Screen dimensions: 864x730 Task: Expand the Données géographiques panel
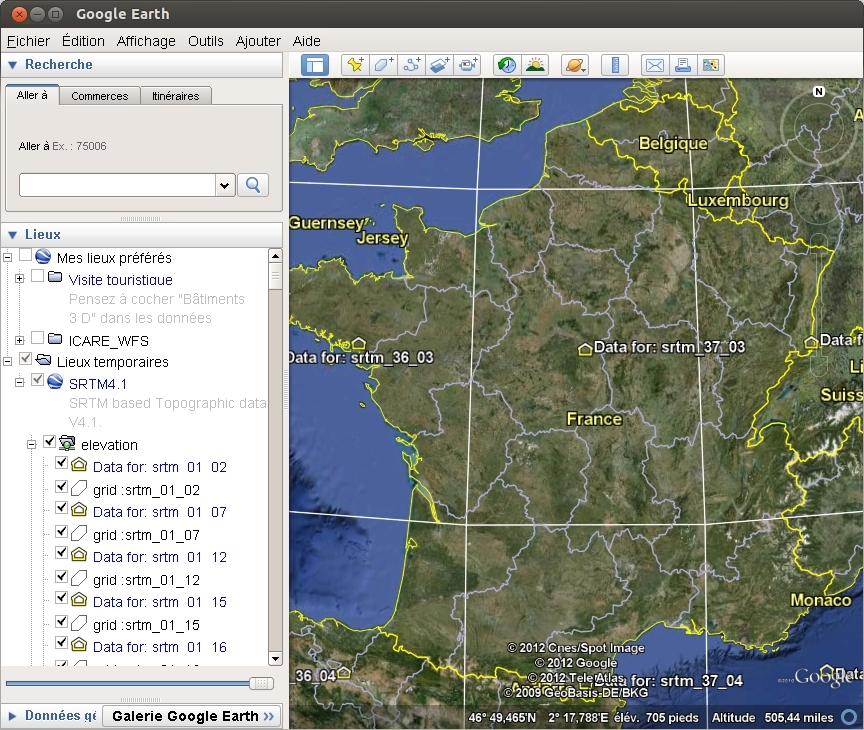(x=12, y=716)
